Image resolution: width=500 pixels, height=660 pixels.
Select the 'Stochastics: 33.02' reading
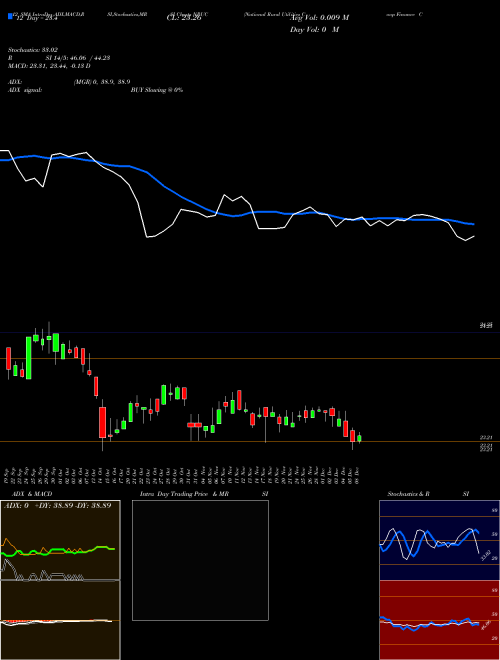33,50
